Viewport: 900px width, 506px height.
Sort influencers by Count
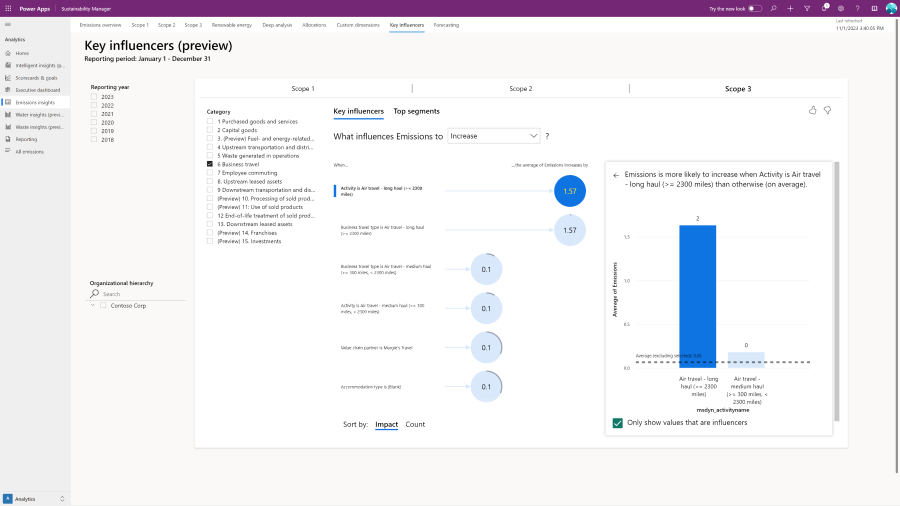415,424
